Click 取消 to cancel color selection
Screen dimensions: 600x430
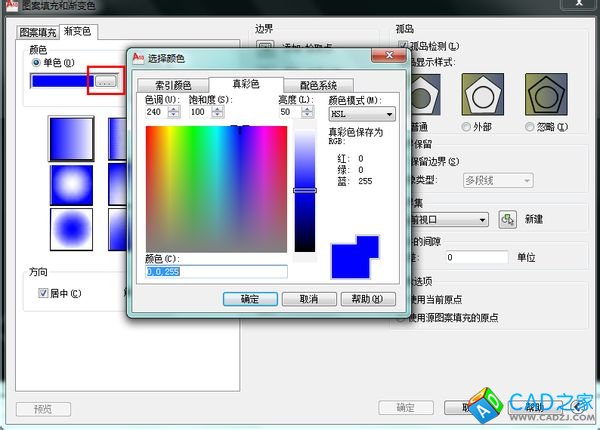point(301,298)
